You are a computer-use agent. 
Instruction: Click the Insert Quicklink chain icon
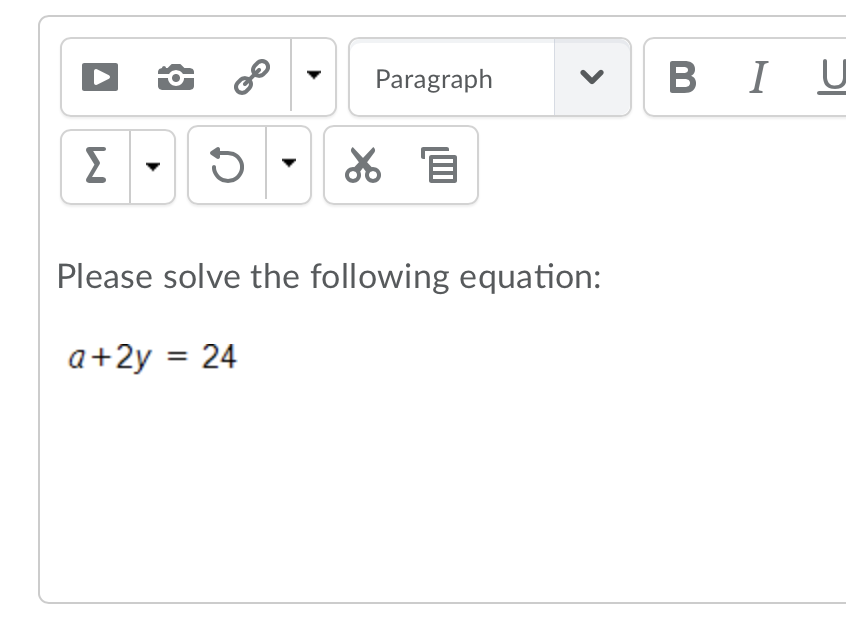250,77
